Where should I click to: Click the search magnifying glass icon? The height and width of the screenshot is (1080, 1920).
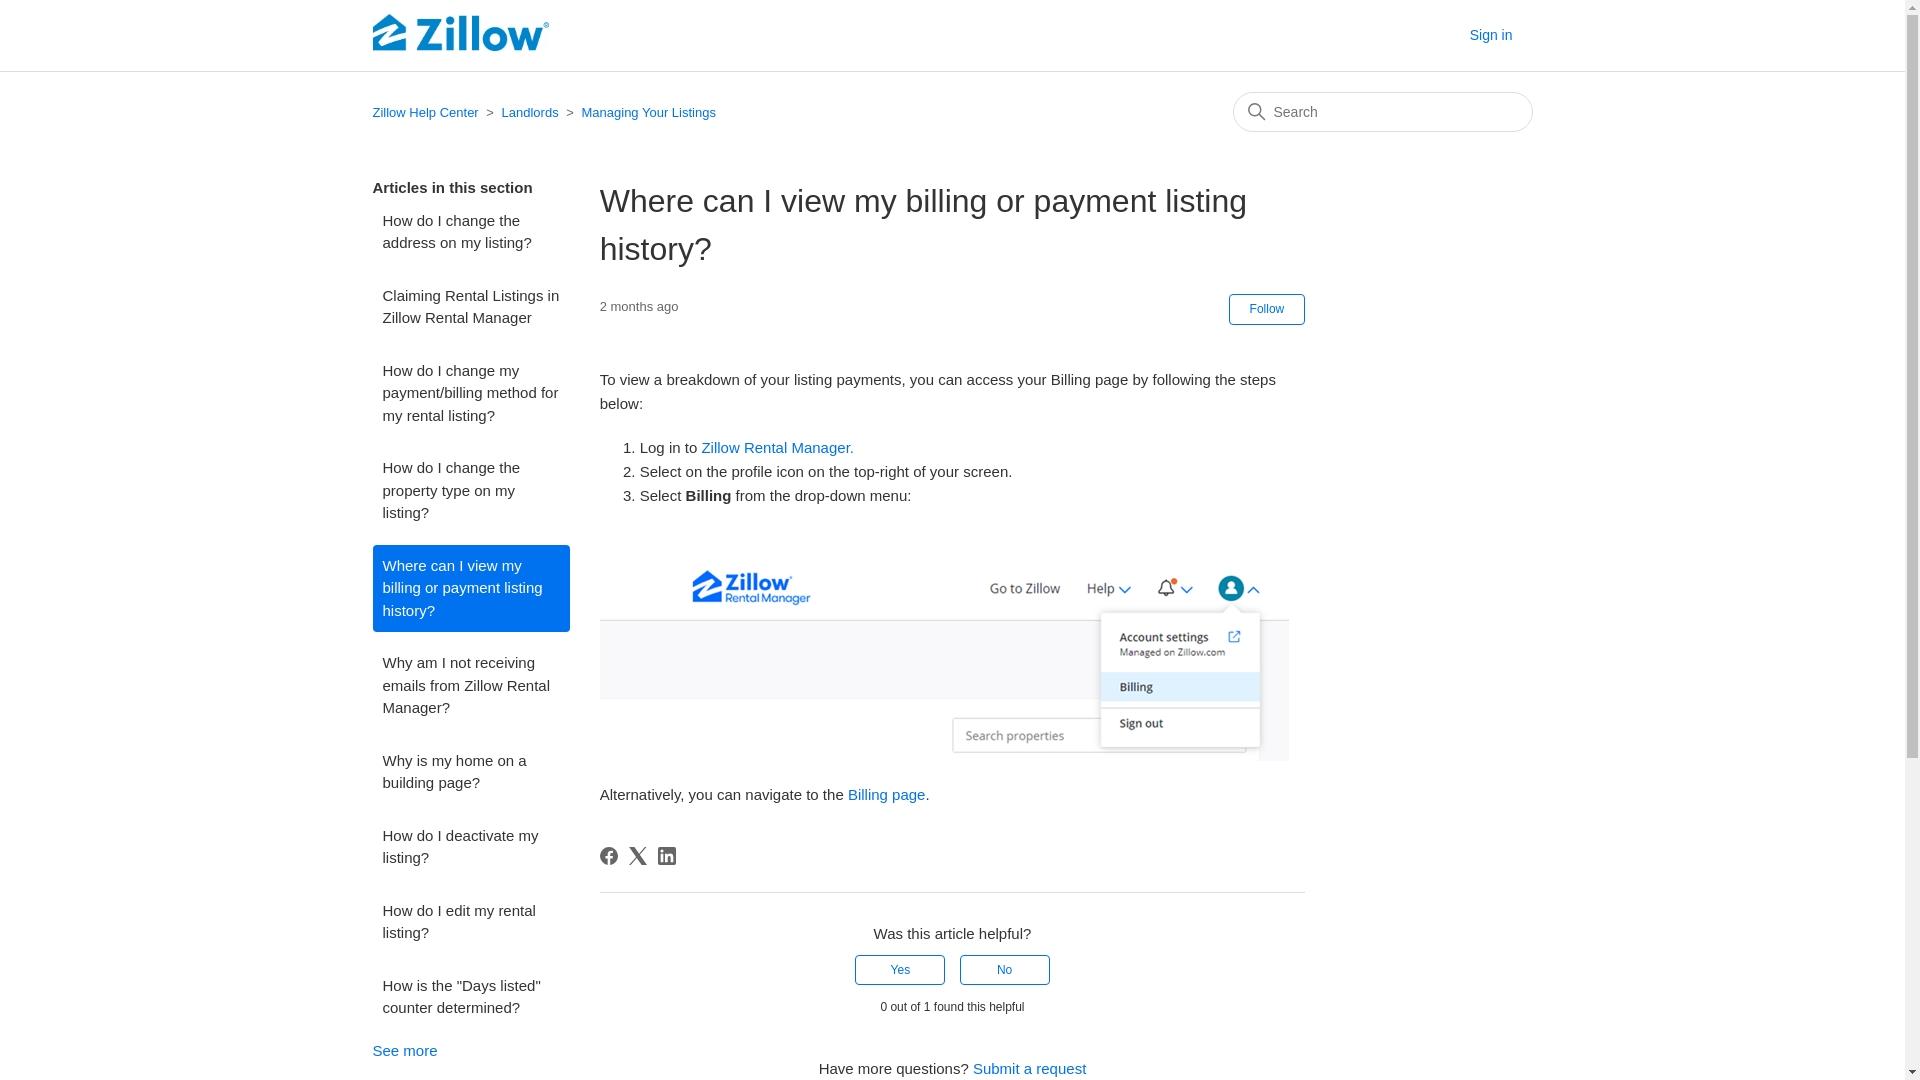click(x=1257, y=112)
